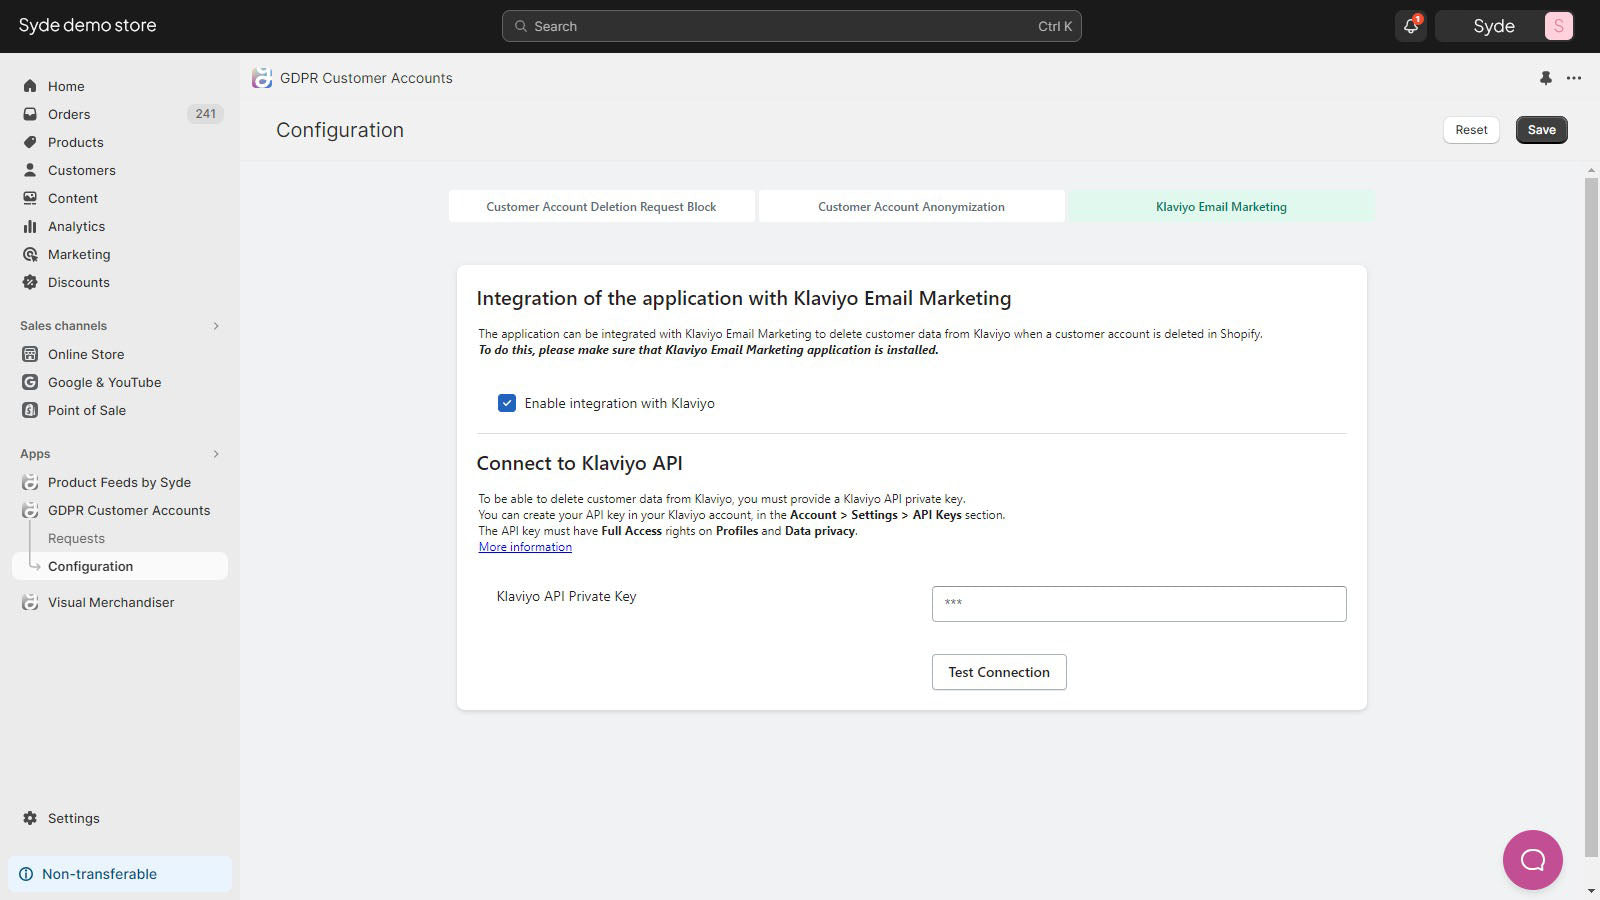This screenshot has height=900, width=1600.
Task: Select the Klaviyo Email Marketing tab
Action: pyautogui.click(x=1221, y=207)
